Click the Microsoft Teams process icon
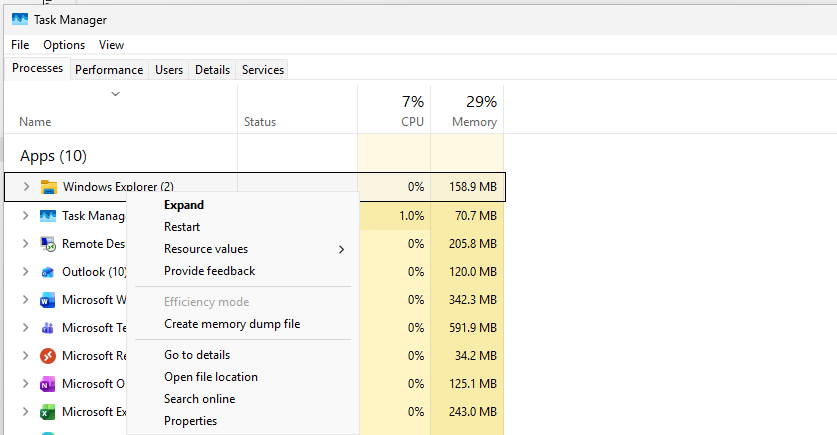Image resolution: width=837 pixels, height=435 pixels. [48, 328]
